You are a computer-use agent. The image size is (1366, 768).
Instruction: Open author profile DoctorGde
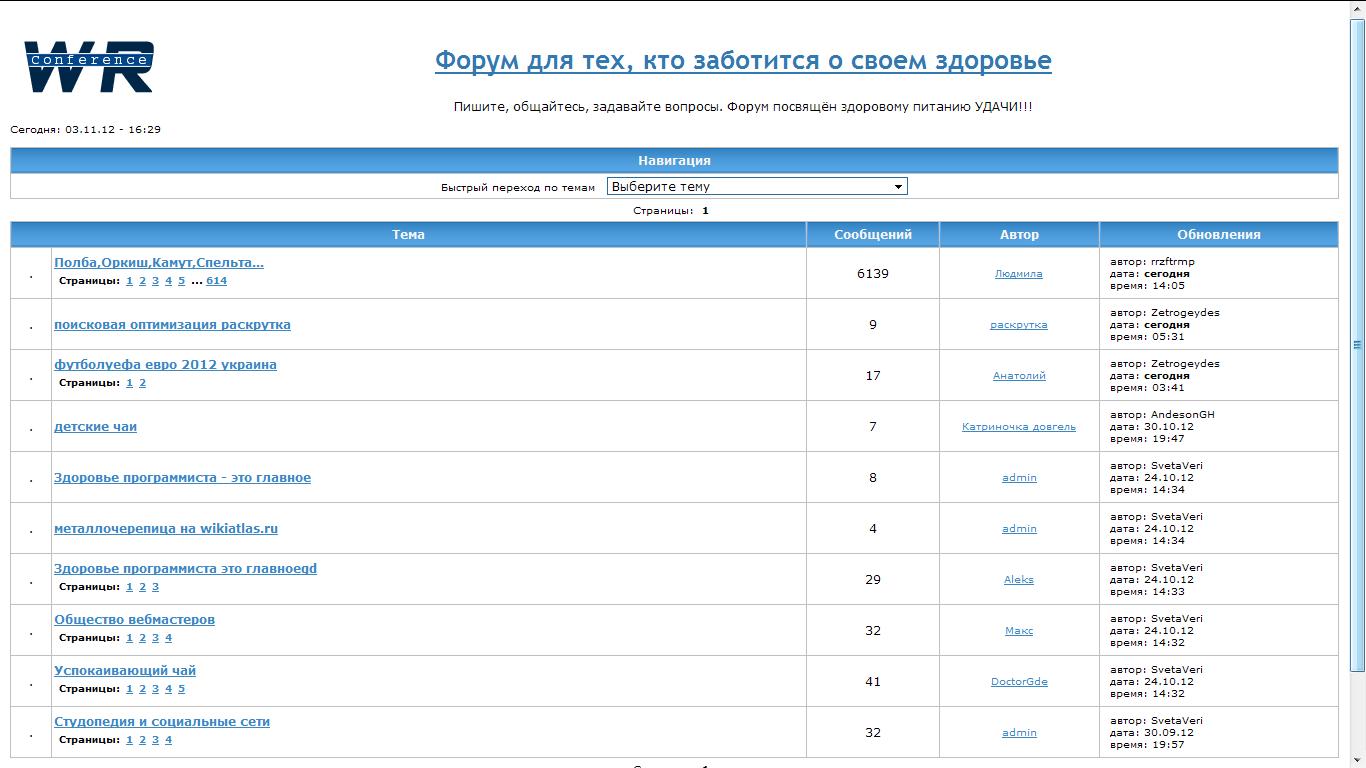coord(1019,682)
